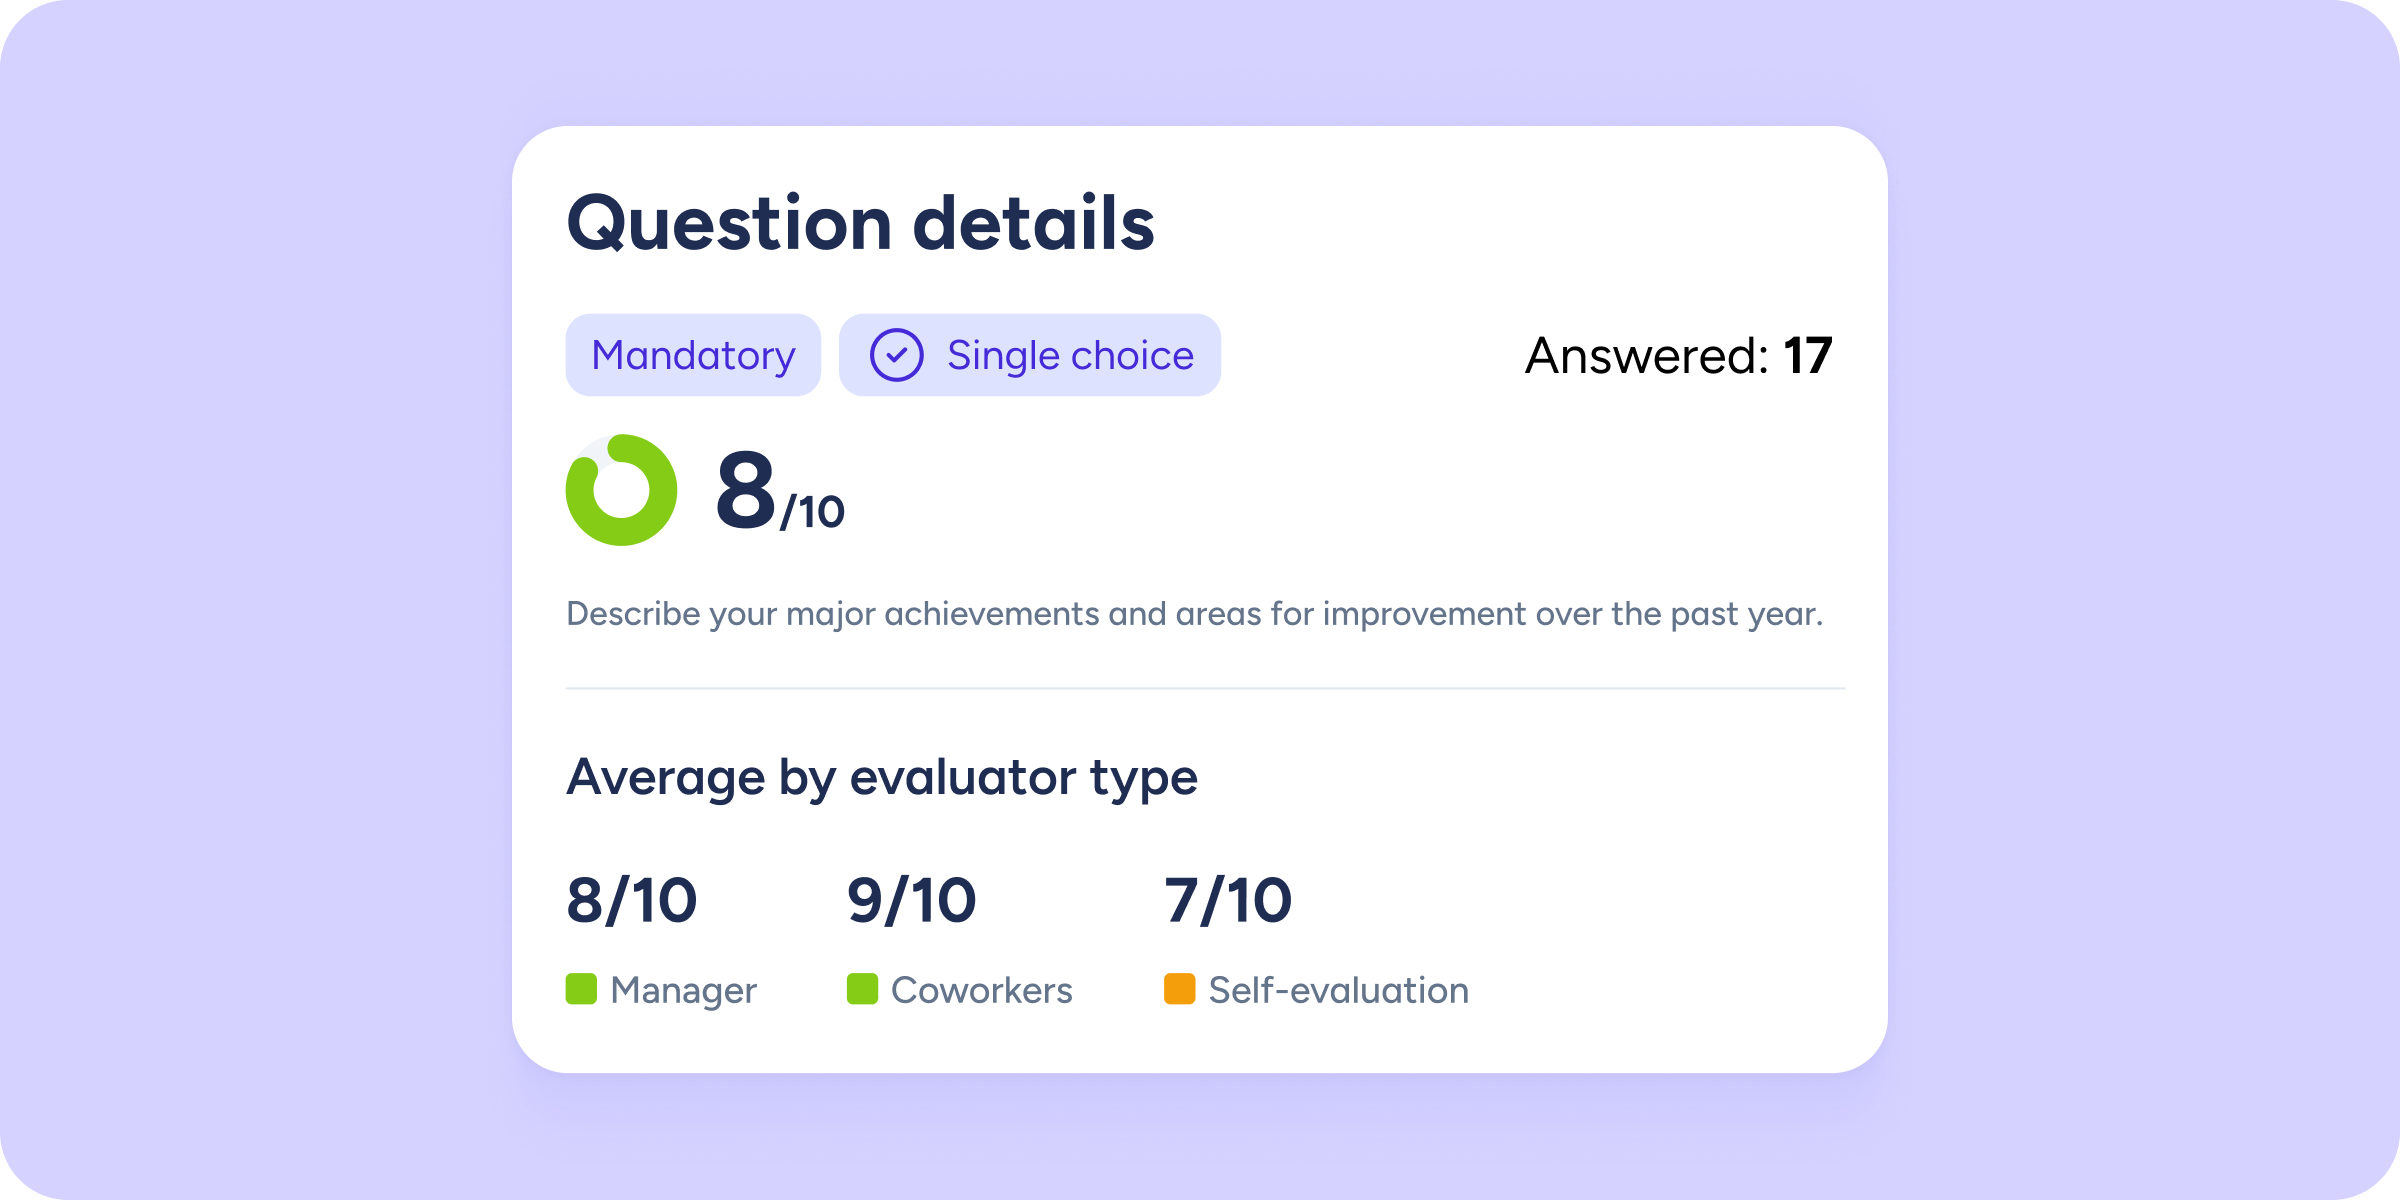Select the Self-evaluation legend label

tap(1338, 991)
